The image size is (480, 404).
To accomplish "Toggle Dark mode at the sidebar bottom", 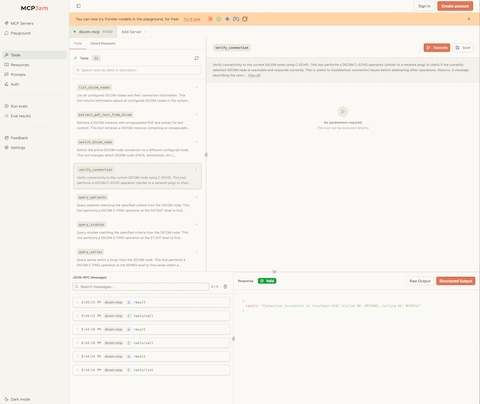I will [17, 399].
